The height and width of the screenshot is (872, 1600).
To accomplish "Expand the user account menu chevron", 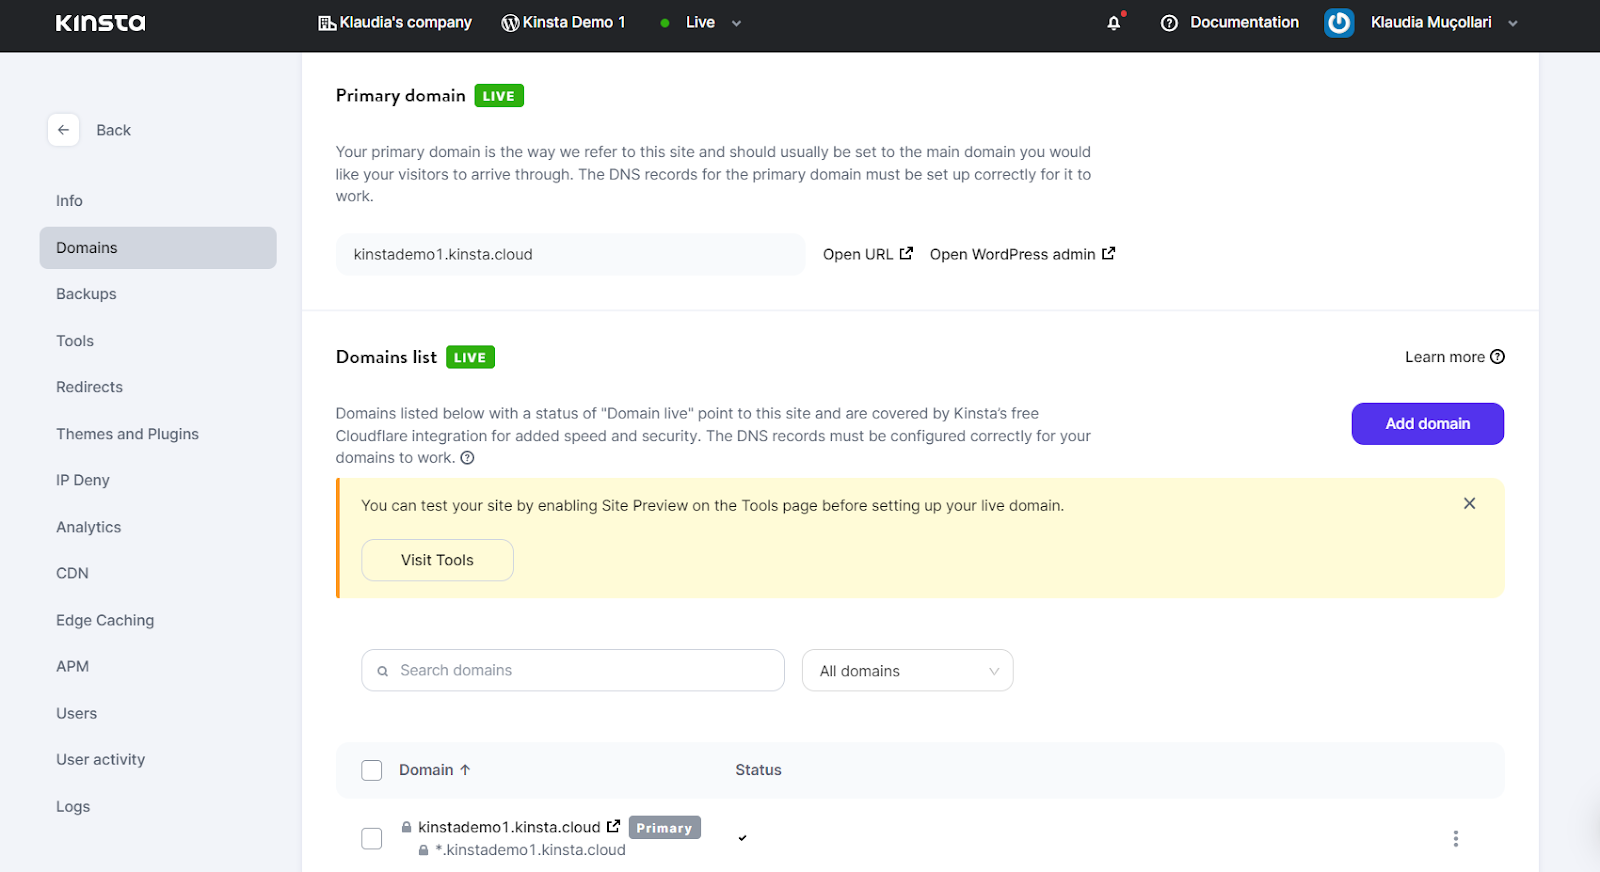I will pyautogui.click(x=1513, y=23).
